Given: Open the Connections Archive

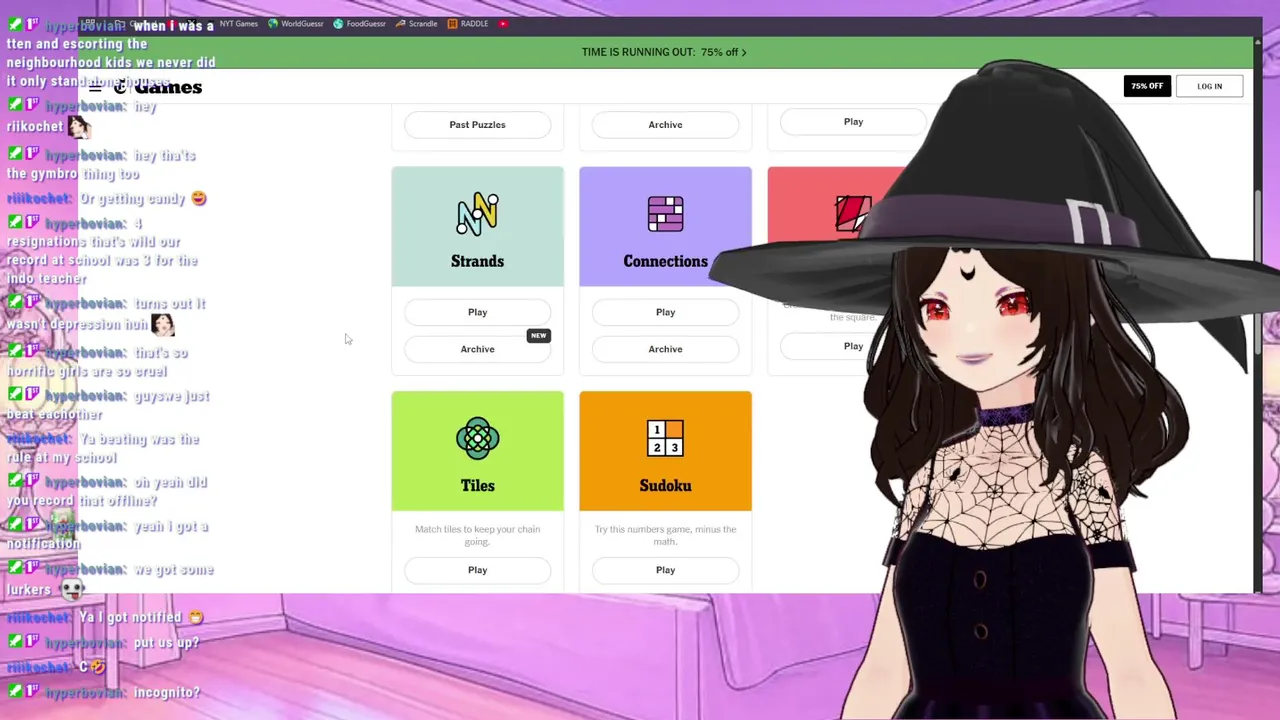Looking at the screenshot, I should 665,349.
